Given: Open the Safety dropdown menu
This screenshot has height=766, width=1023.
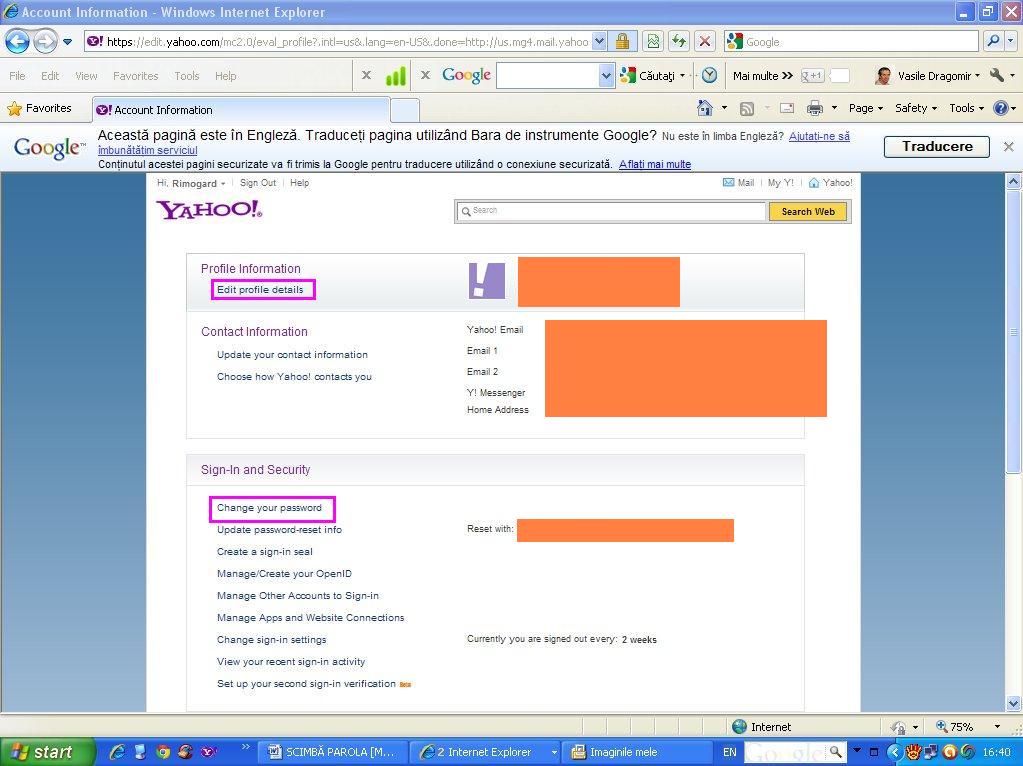Looking at the screenshot, I should tap(916, 108).
